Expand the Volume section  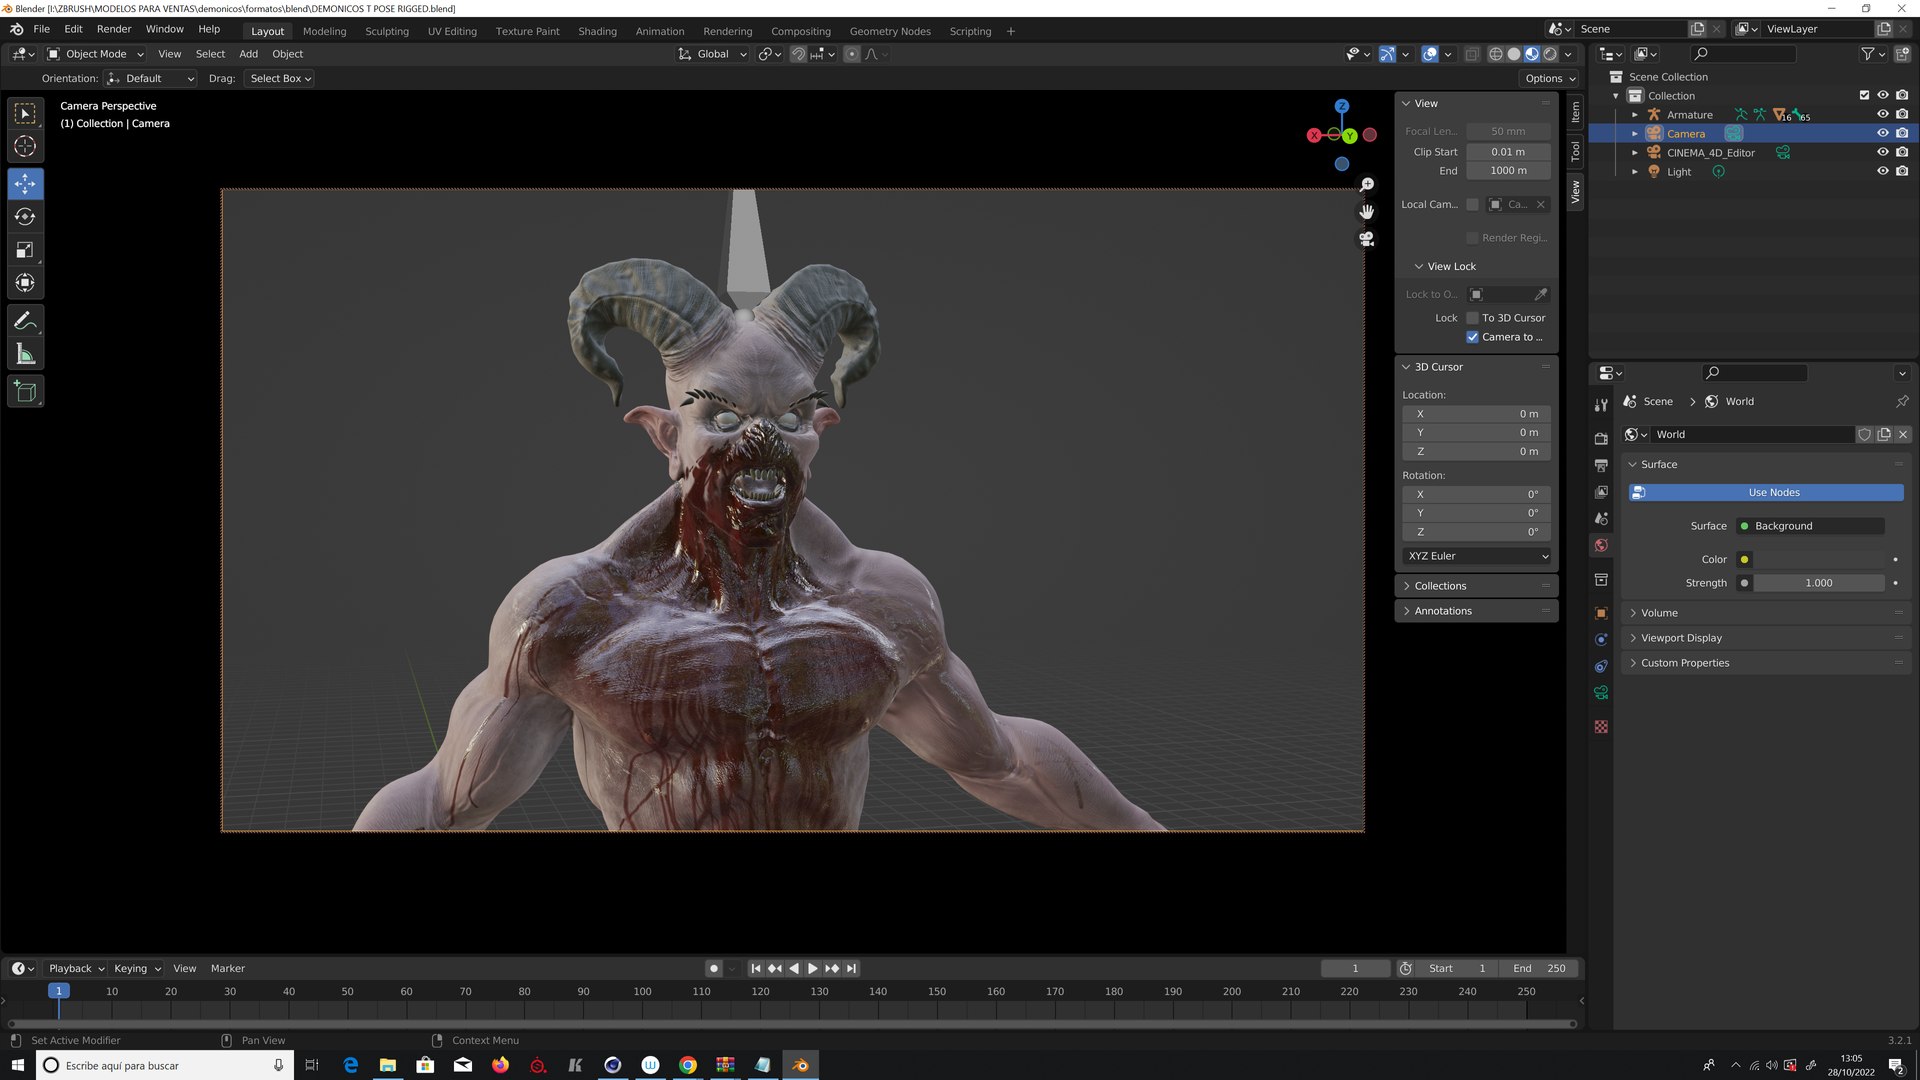pos(1765,613)
